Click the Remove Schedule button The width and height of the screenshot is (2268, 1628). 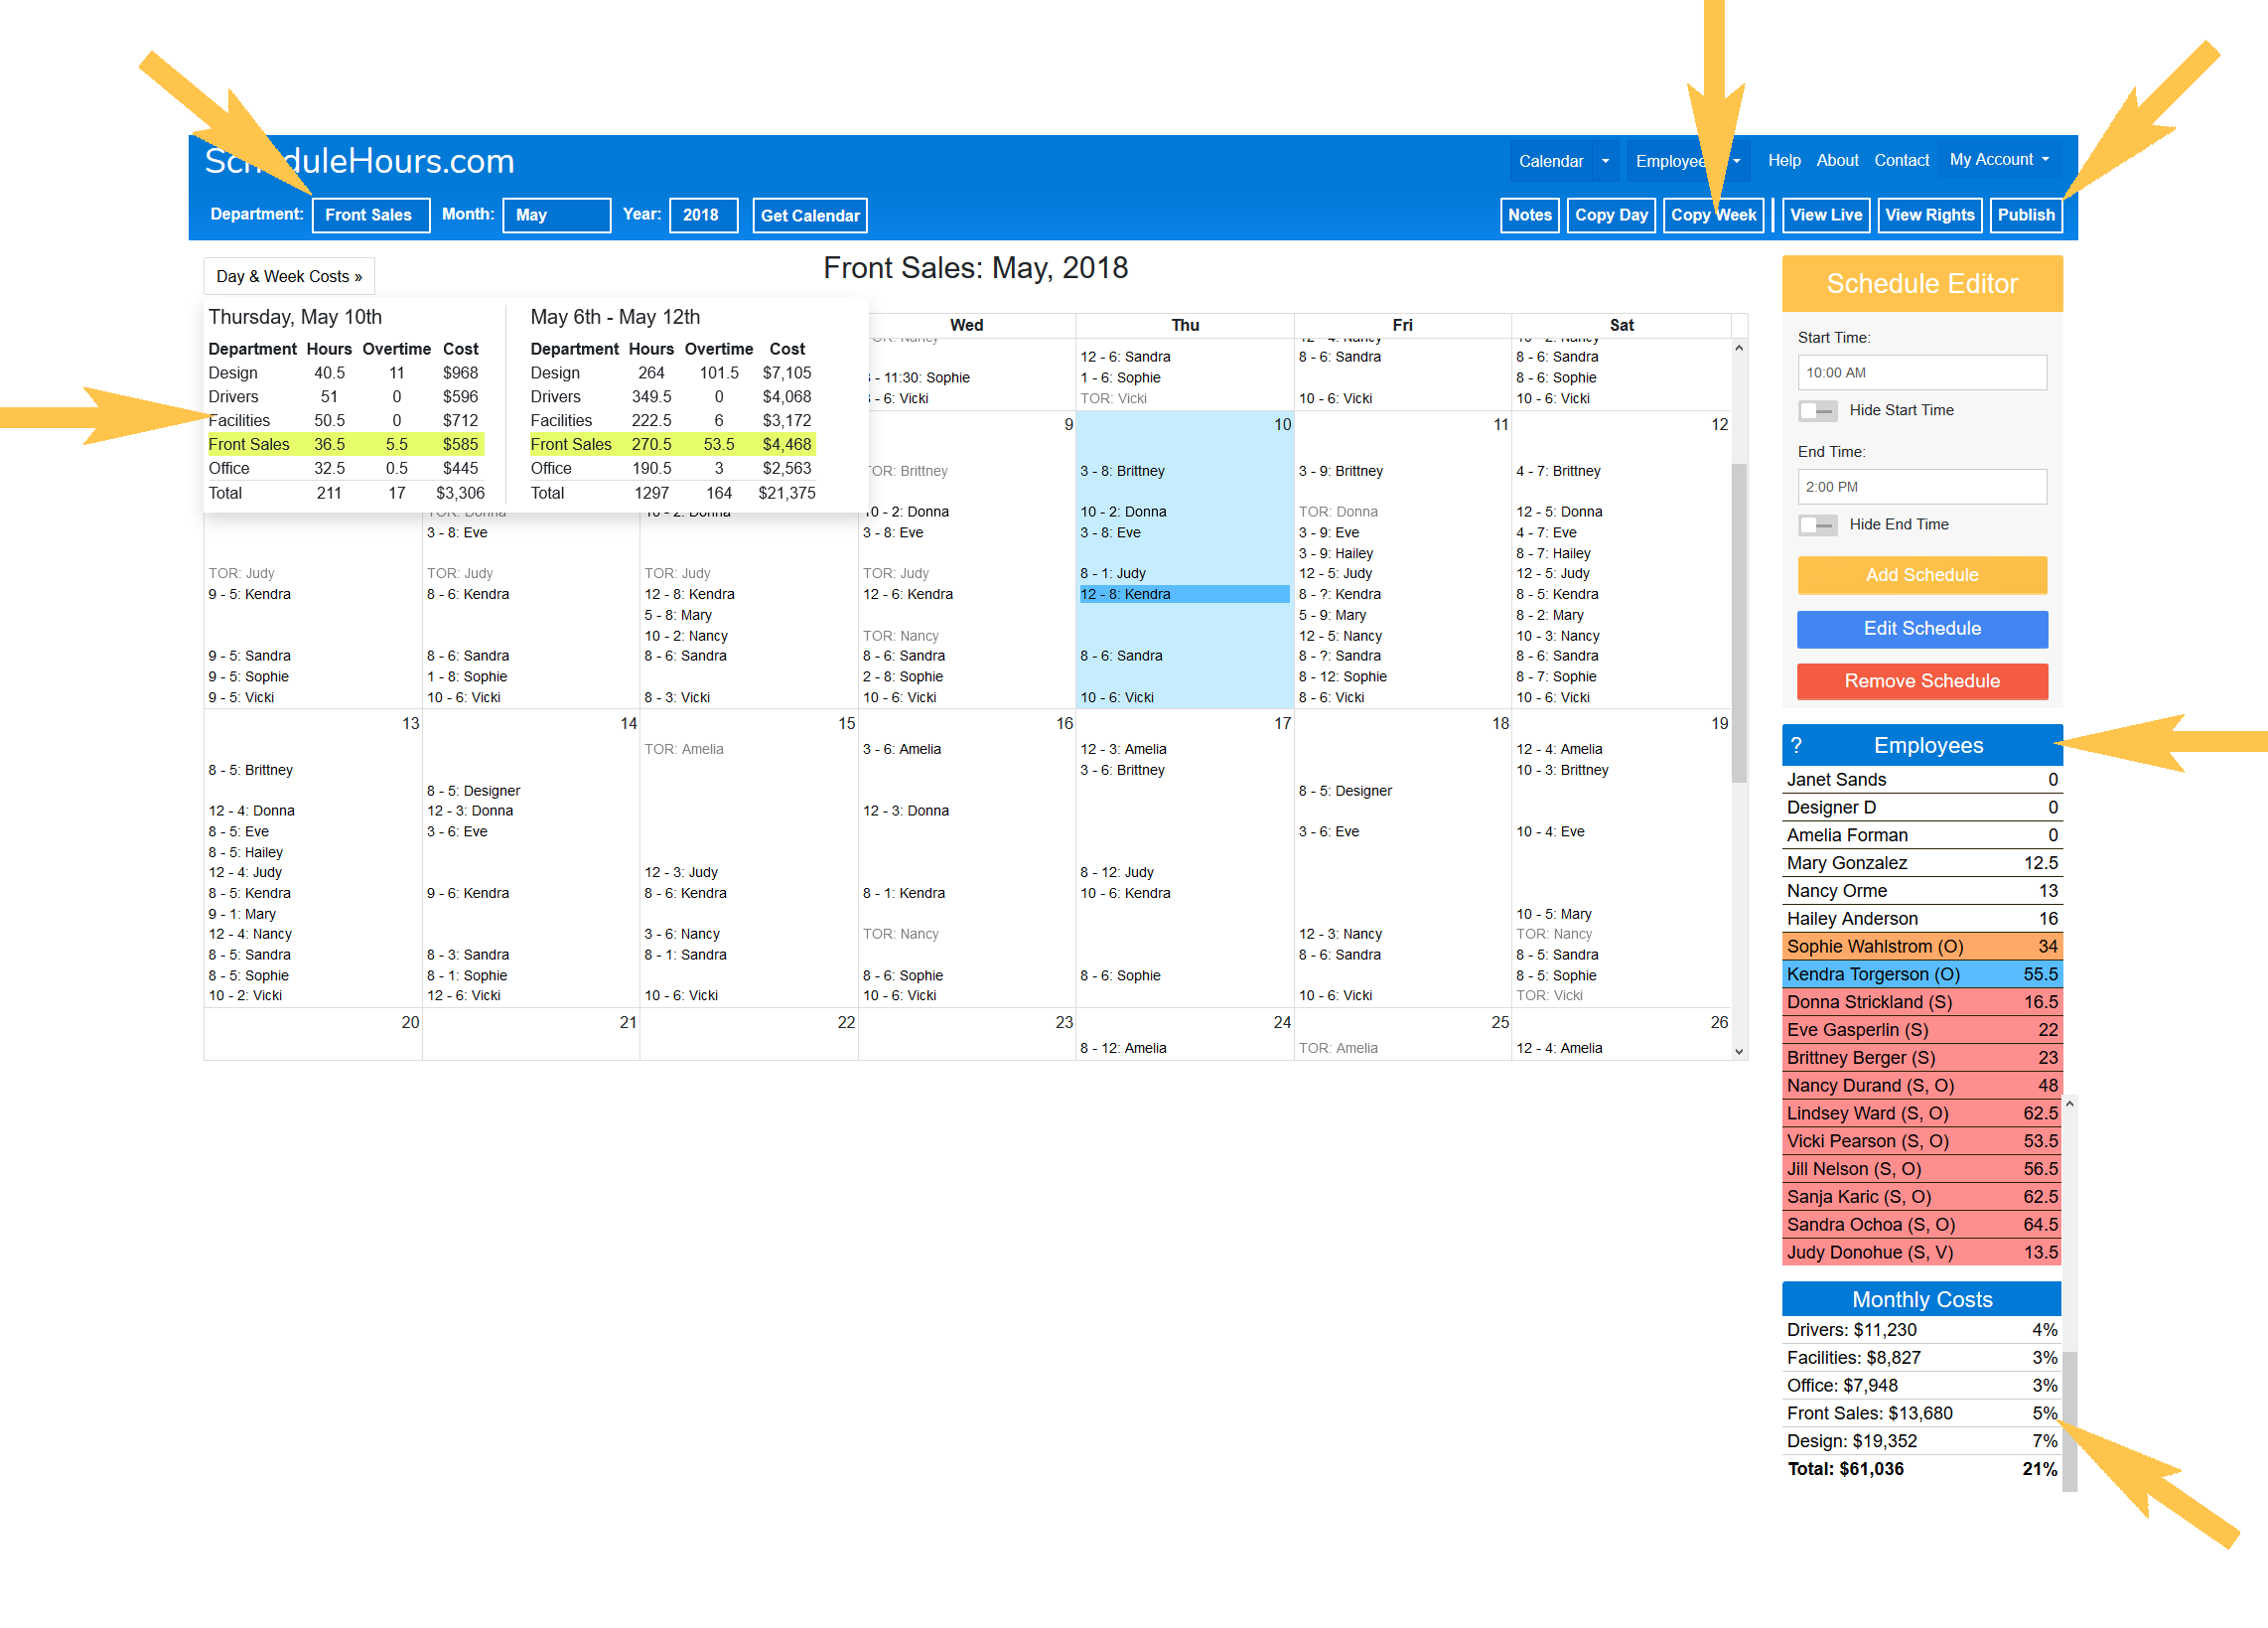[x=1921, y=681]
